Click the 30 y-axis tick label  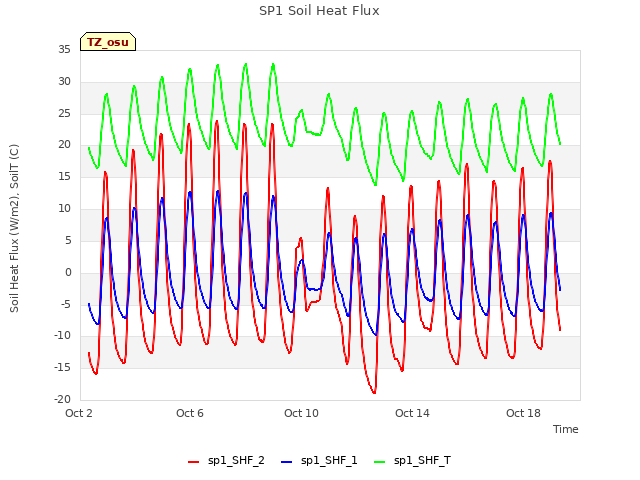64,81
